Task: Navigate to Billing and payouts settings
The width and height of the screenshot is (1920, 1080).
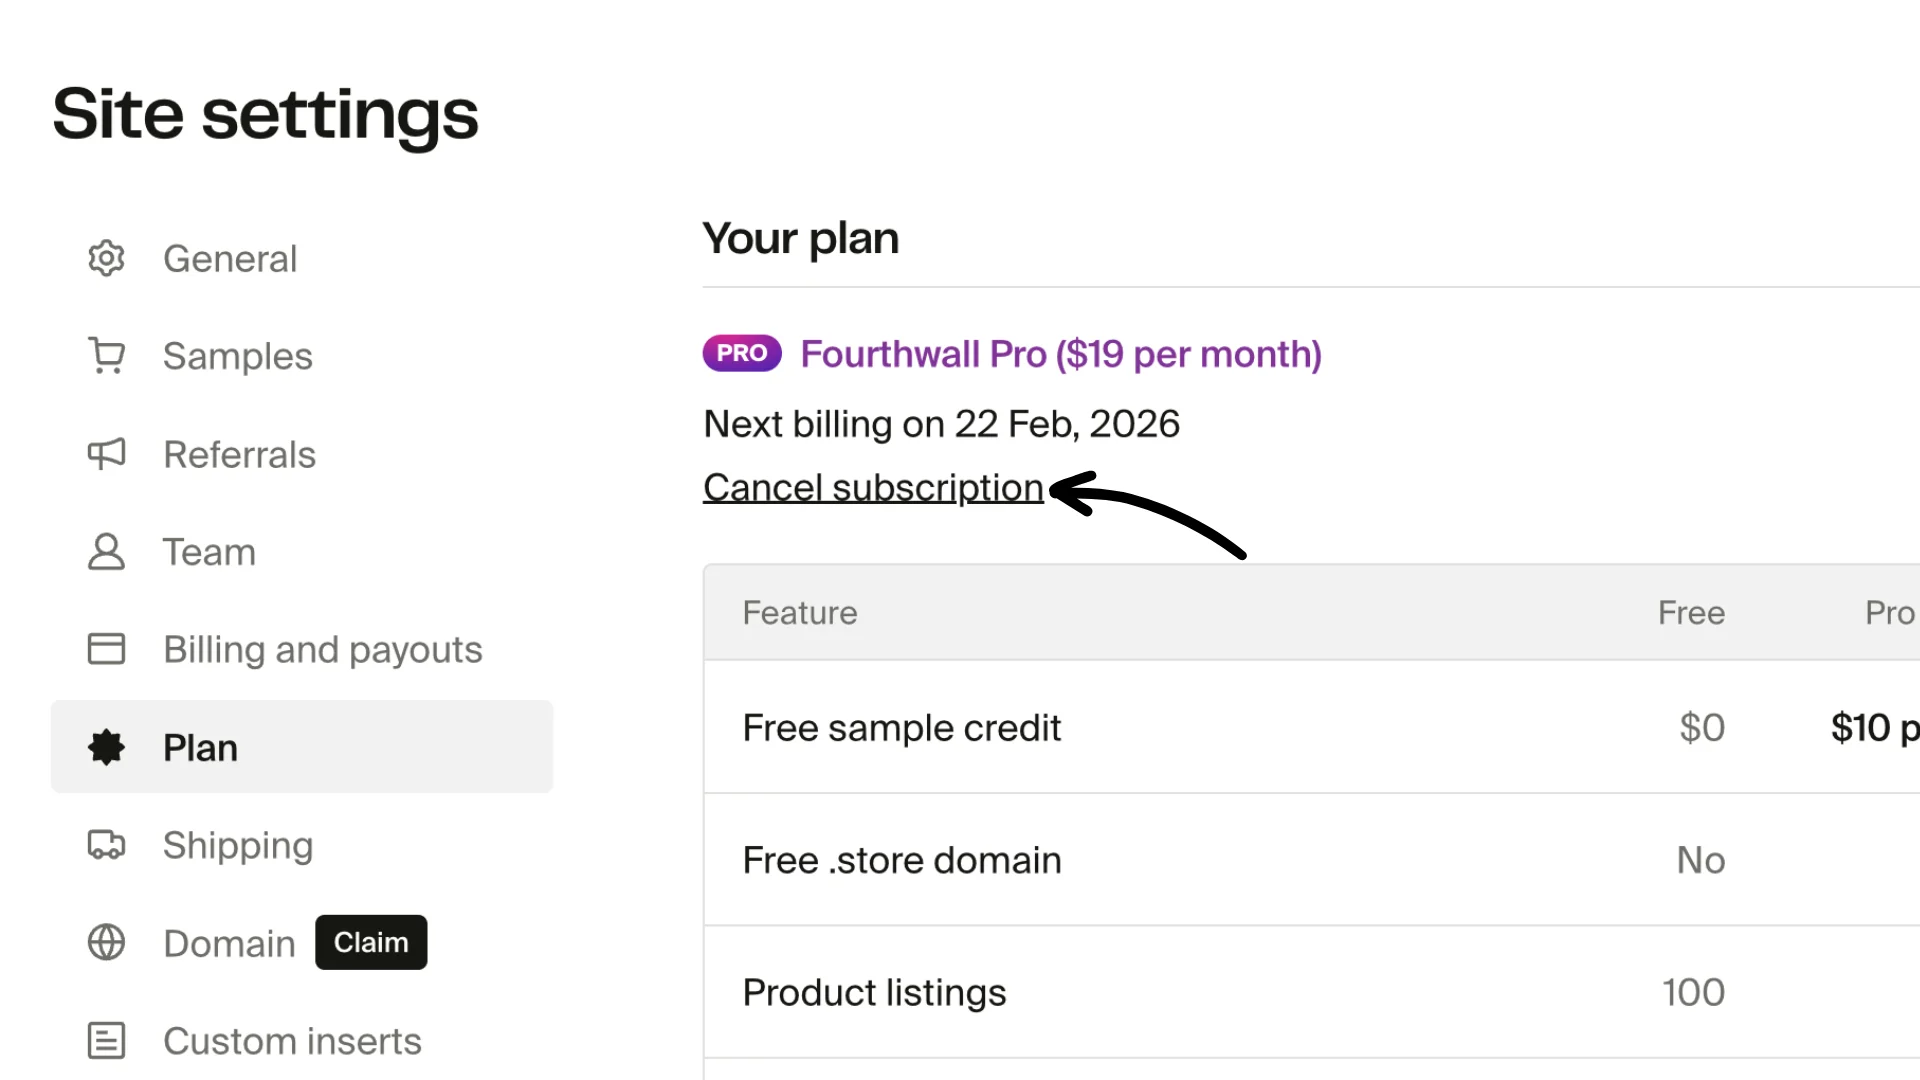Action: coord(322,649)
